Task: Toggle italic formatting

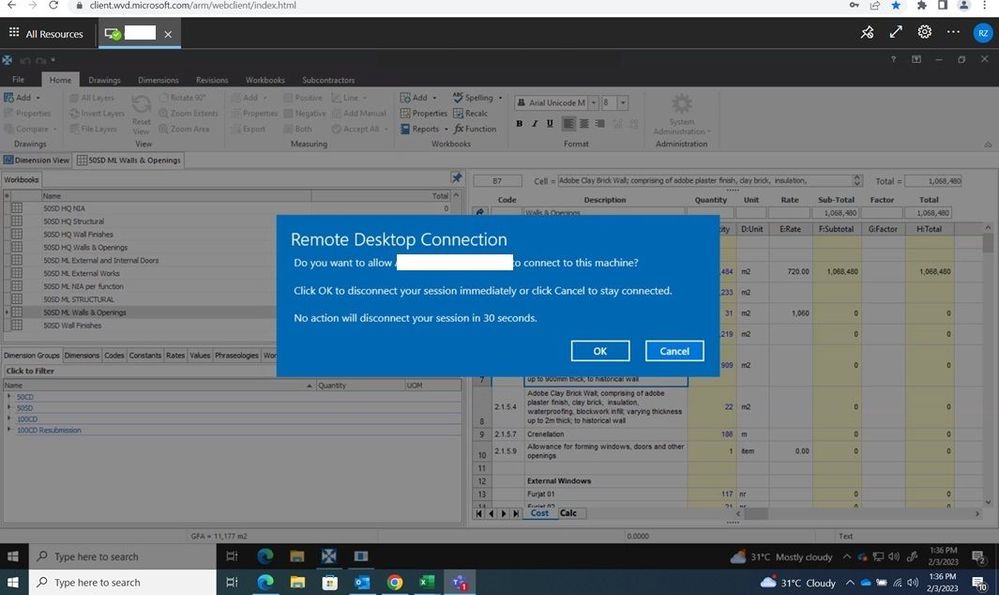Action: (535, 124)
